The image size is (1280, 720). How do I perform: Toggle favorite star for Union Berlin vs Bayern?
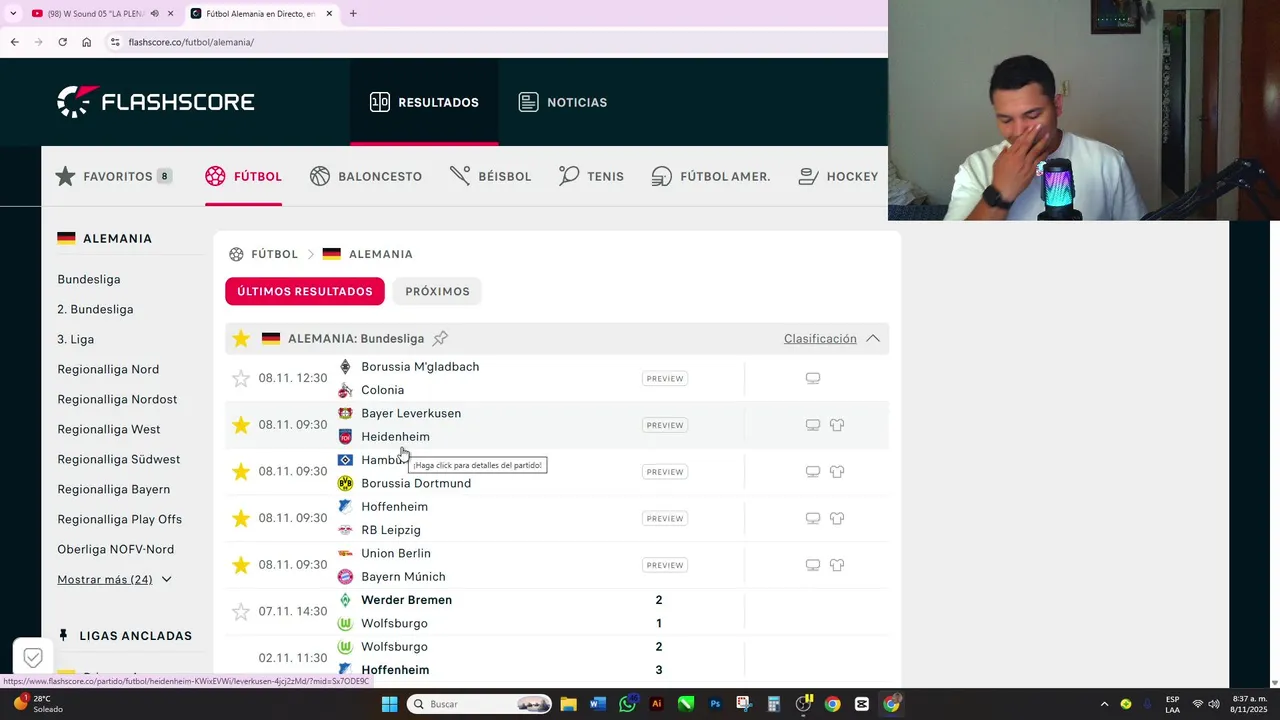click(241, 565)
